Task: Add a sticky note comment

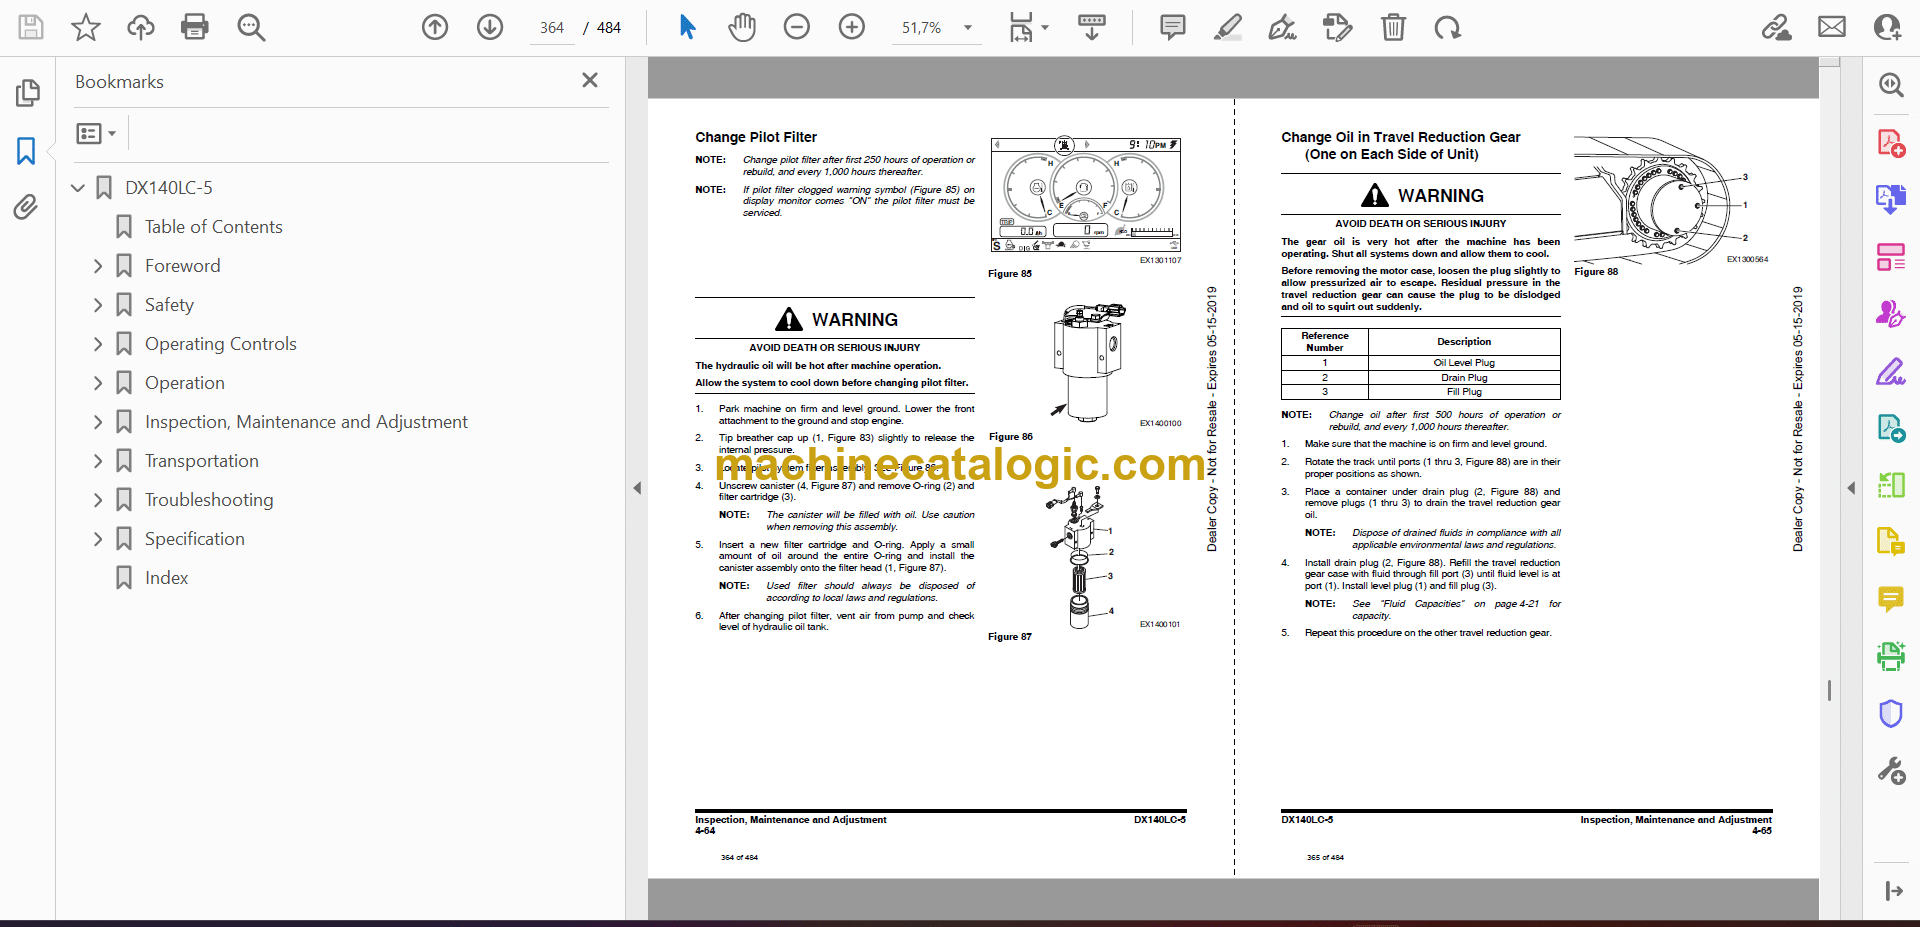Action: coord(1173,27)
